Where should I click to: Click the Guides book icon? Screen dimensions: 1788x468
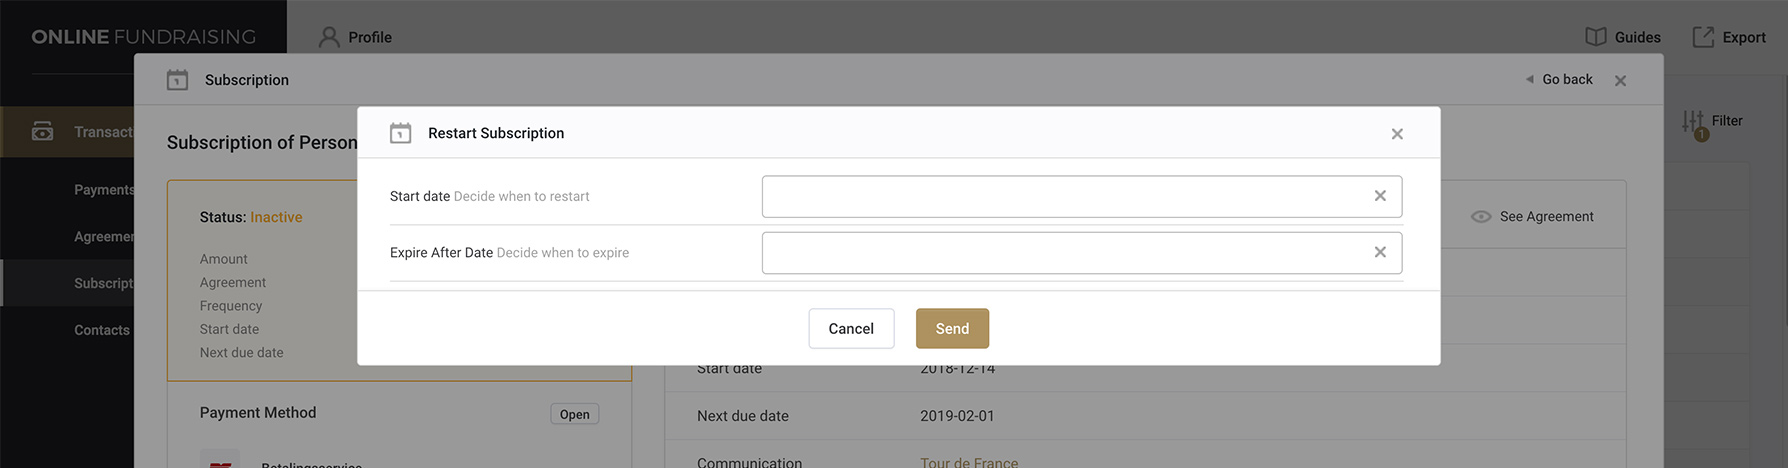click(1596, 37)
